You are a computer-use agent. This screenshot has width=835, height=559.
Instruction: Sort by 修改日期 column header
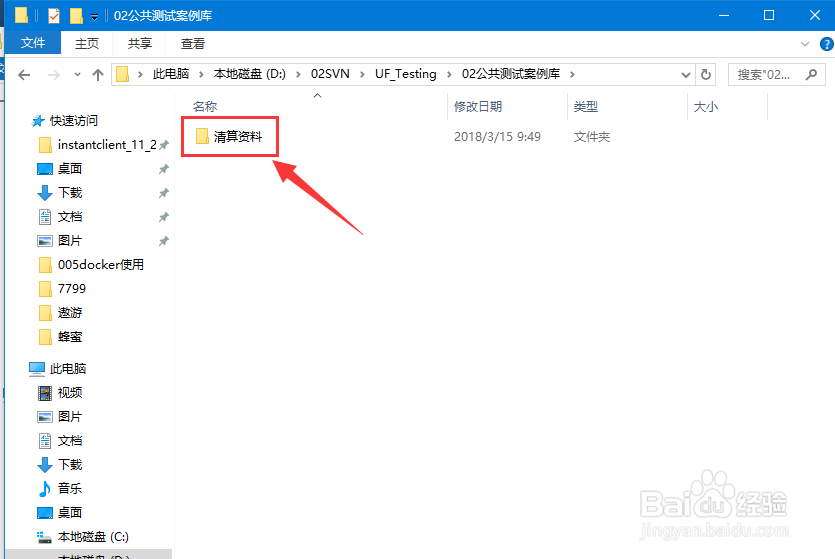click(x=478, y=106)
